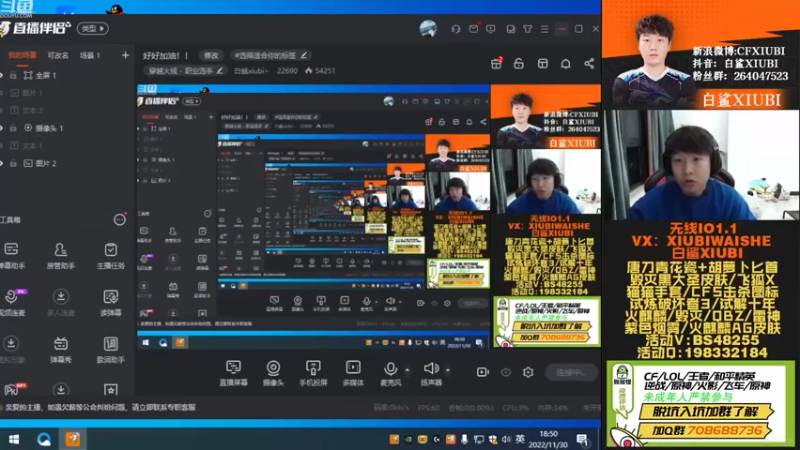This screenshot has height=450, width=800.
Task: Click the 连接中 start streaming button
Action: tap(571, 372)
